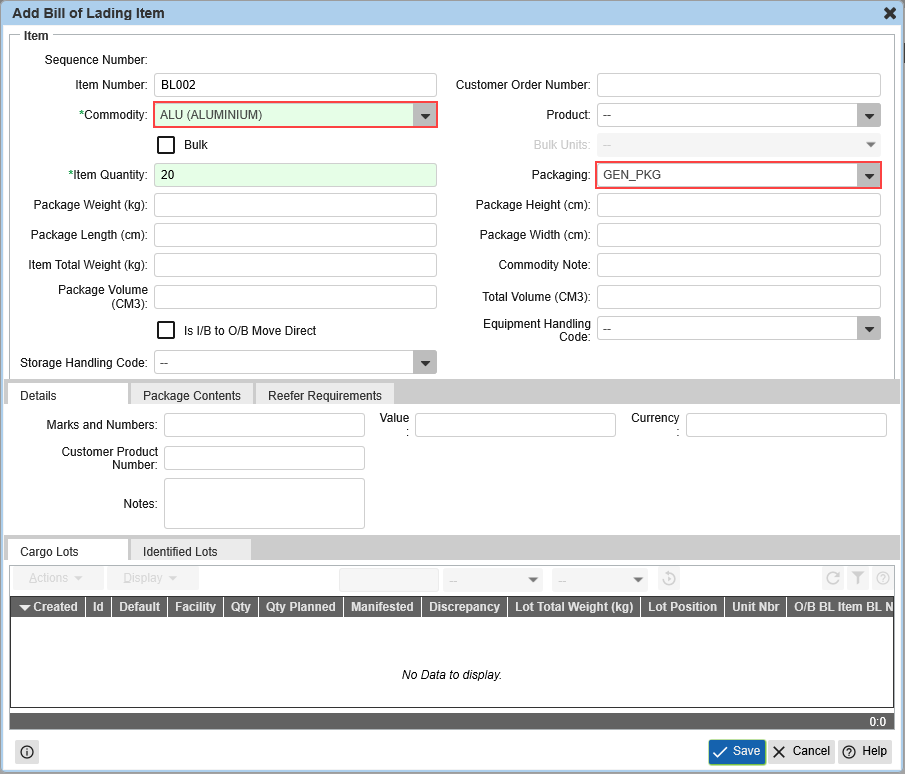This screenshot has width=905, height=774.
Task: Sort by the Manifested column header
Action: [x=382, y=607]
